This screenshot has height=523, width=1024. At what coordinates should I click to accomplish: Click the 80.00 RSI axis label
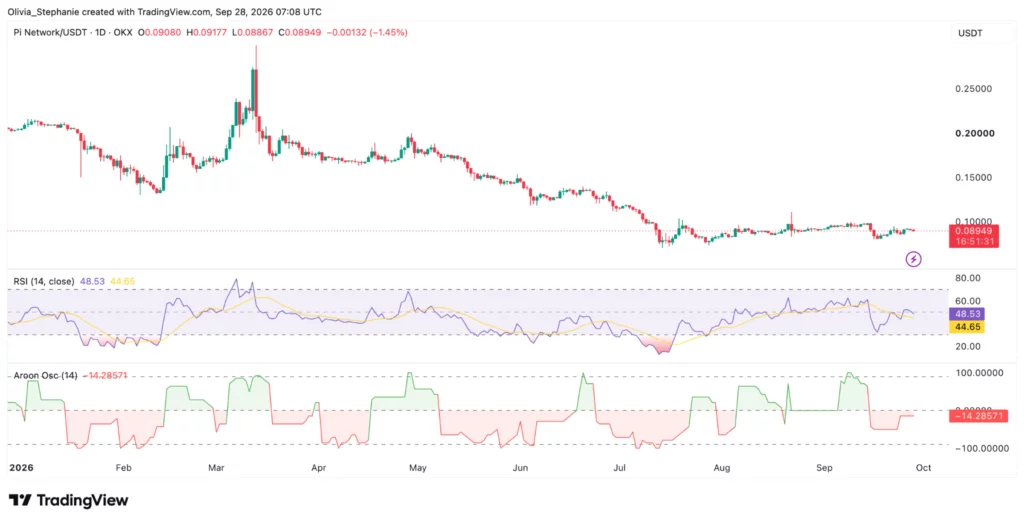[967, 278]
